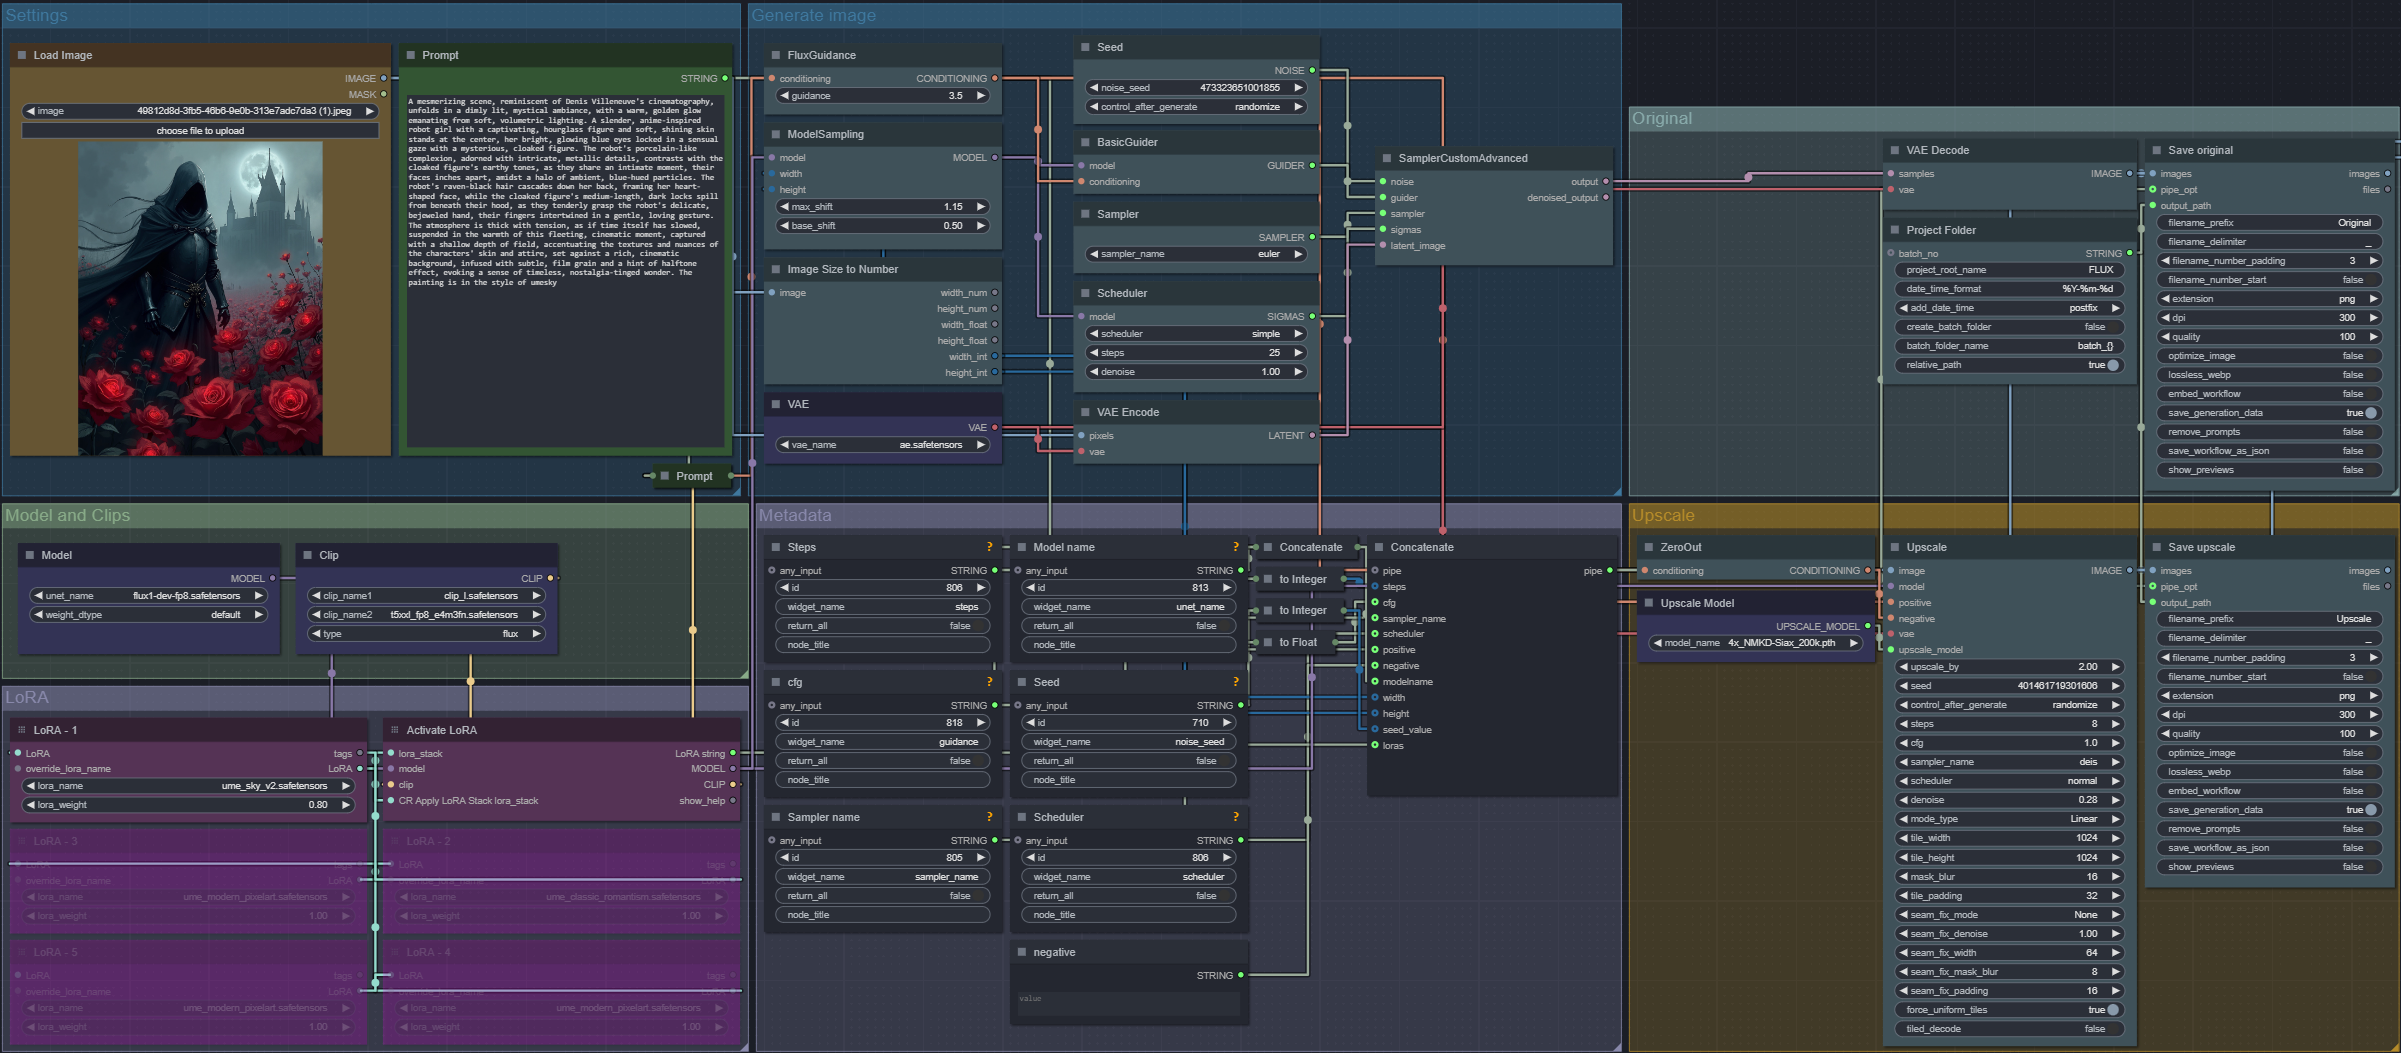The width and height of the screenshot is (2401, 1053).
Task: Collapse the Load Image node via its title dot
Action: tap(22, 55)
